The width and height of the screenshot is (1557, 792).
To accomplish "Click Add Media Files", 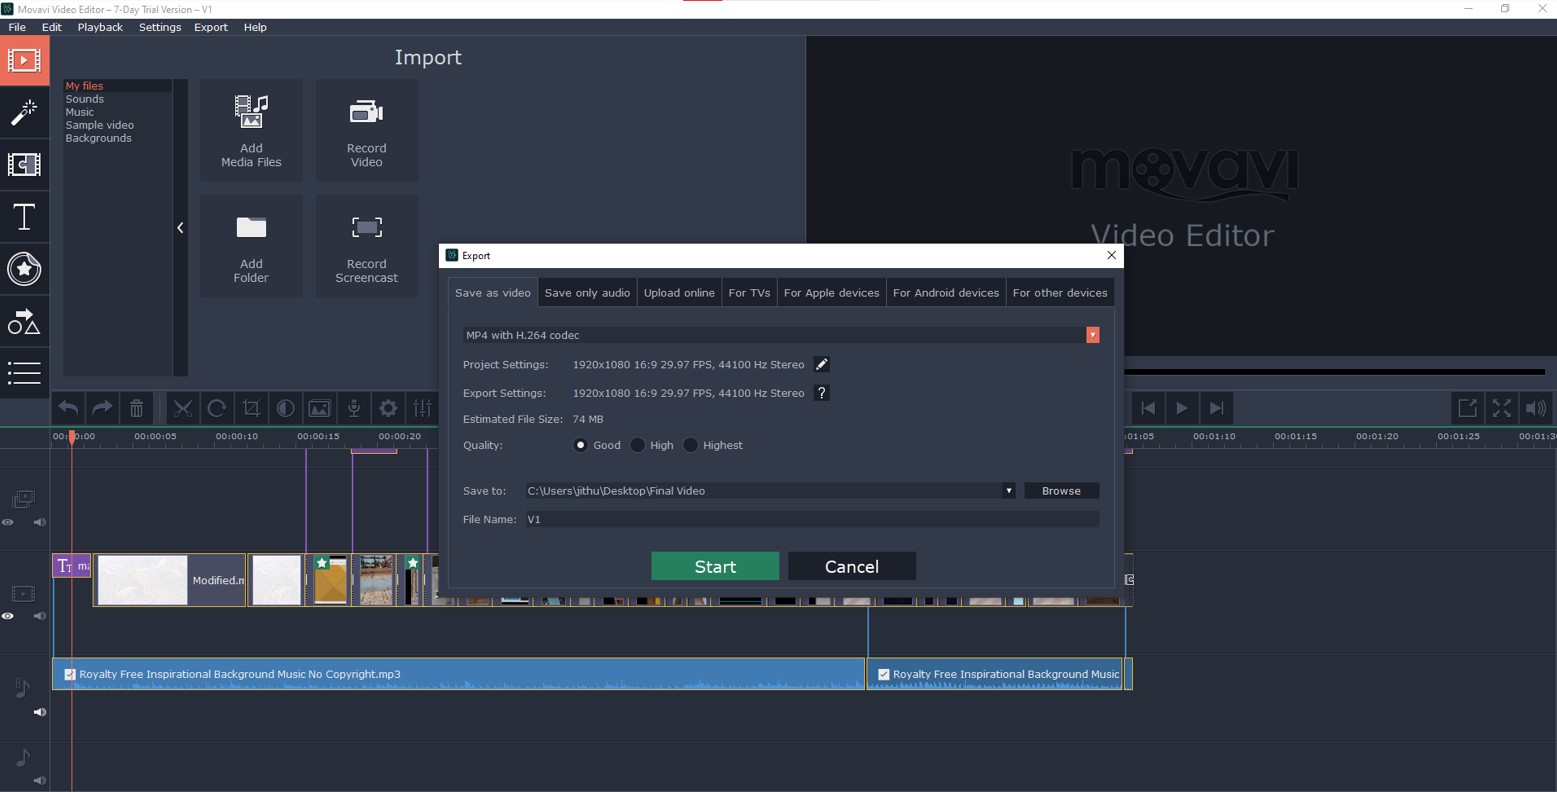I will 251,131.
